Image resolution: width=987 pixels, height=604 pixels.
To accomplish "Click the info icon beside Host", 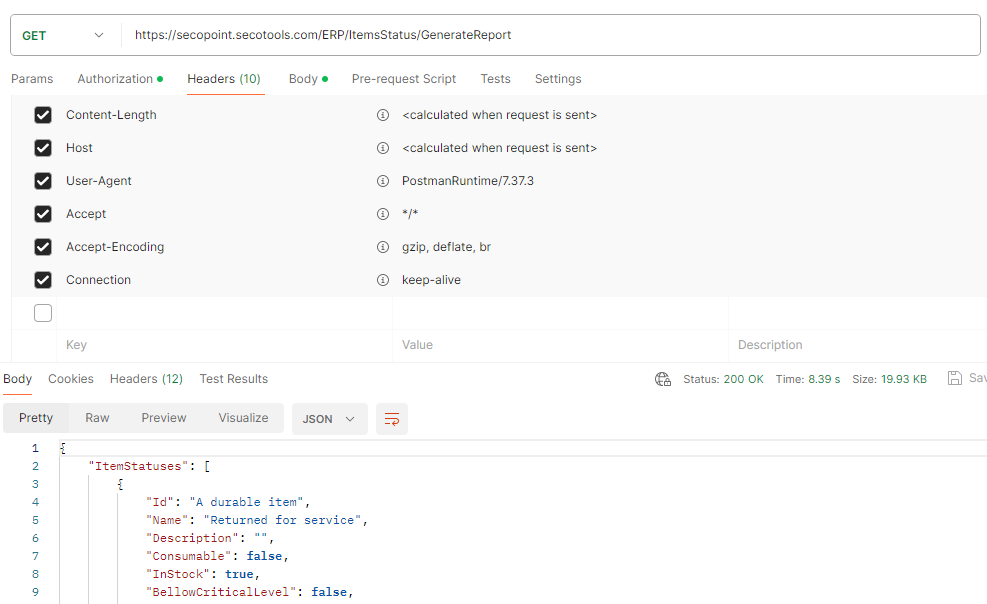I will tap(383, 148).
